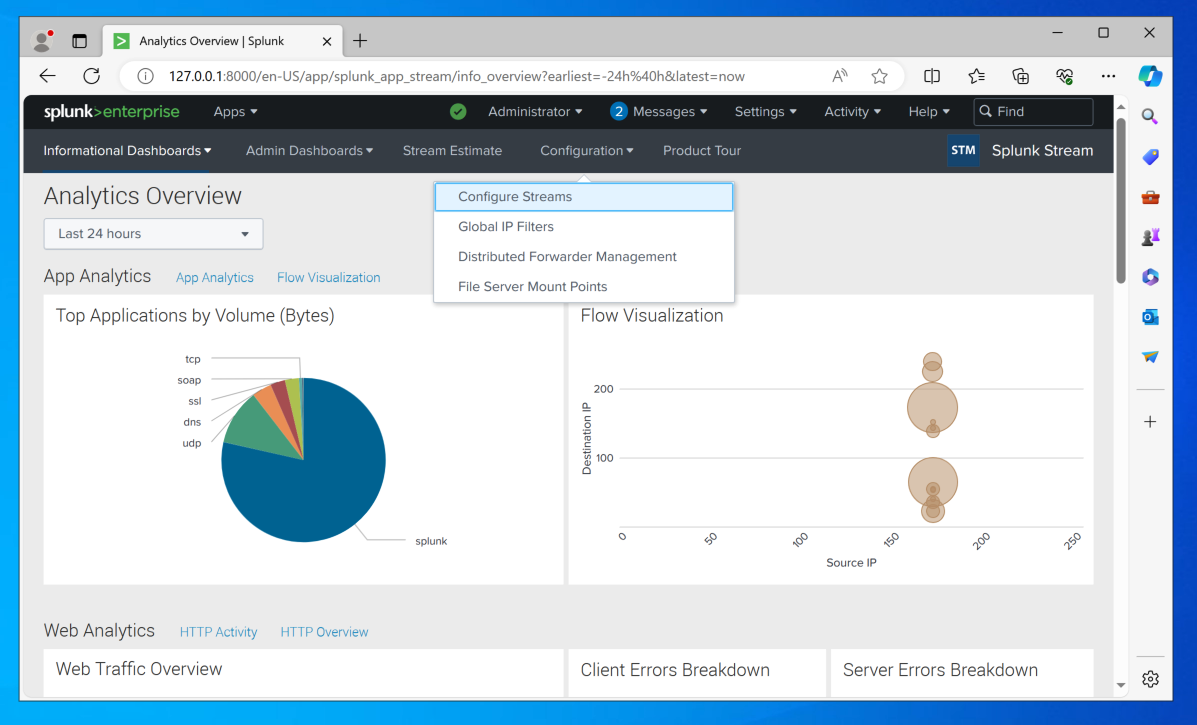Follow the HTTP Overview link
This screenshot has width=1197, height=725.
click(x=324, y=632)
